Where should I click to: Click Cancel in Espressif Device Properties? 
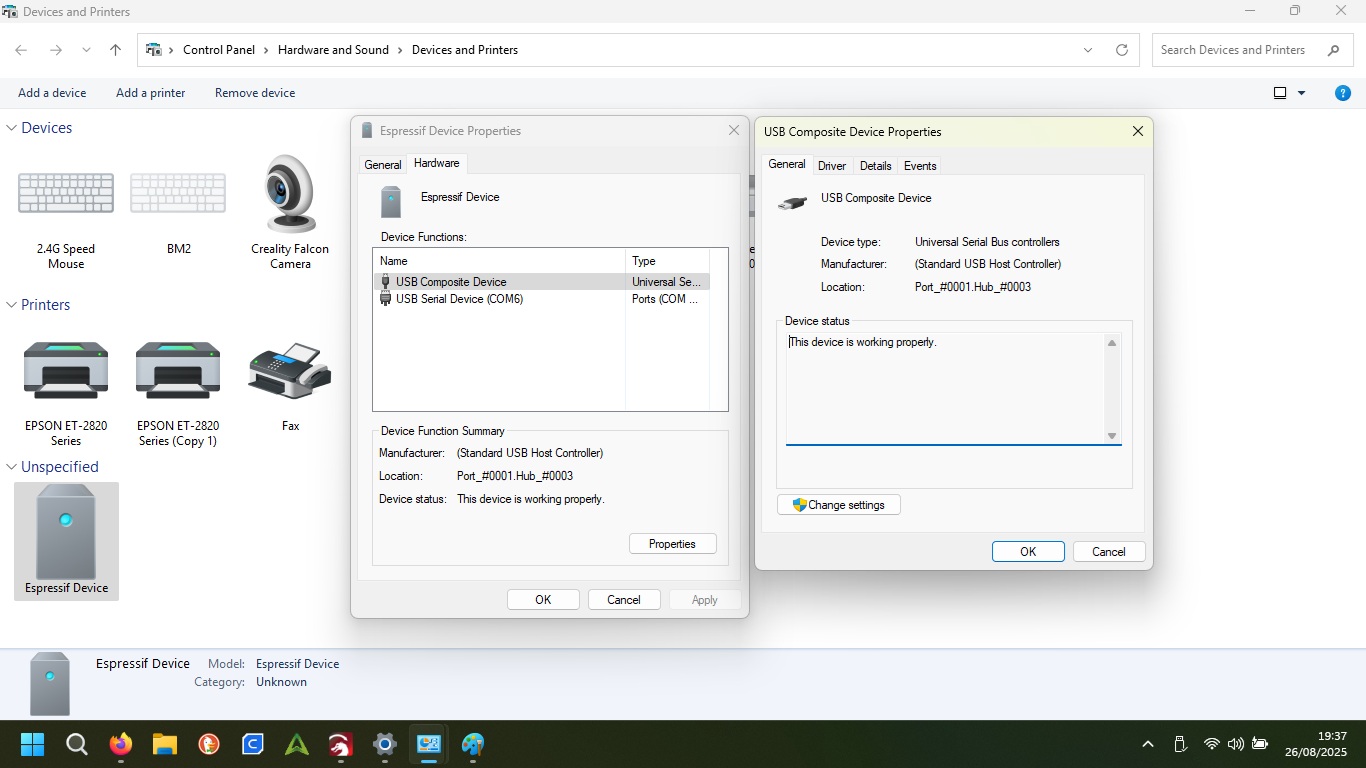point(623,600)
